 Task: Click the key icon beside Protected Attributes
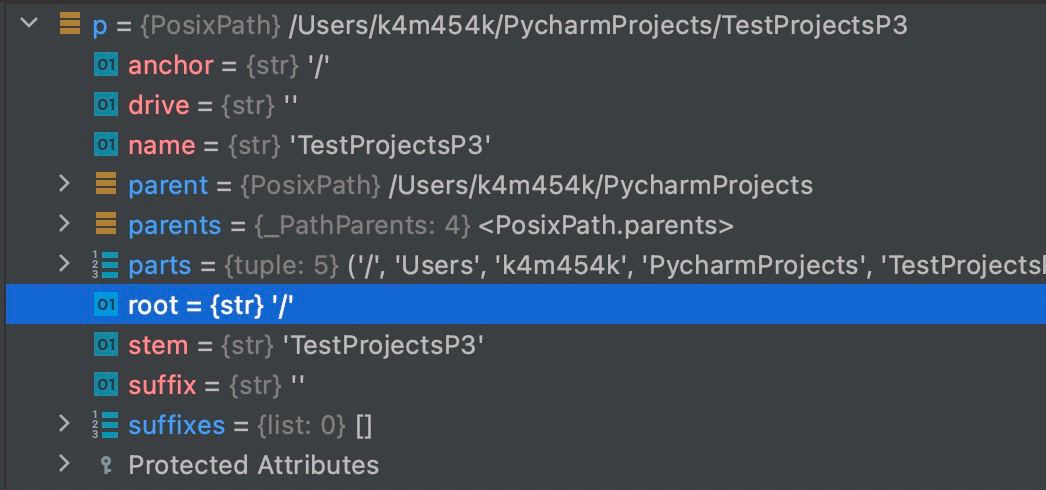(x=106, y=465)
